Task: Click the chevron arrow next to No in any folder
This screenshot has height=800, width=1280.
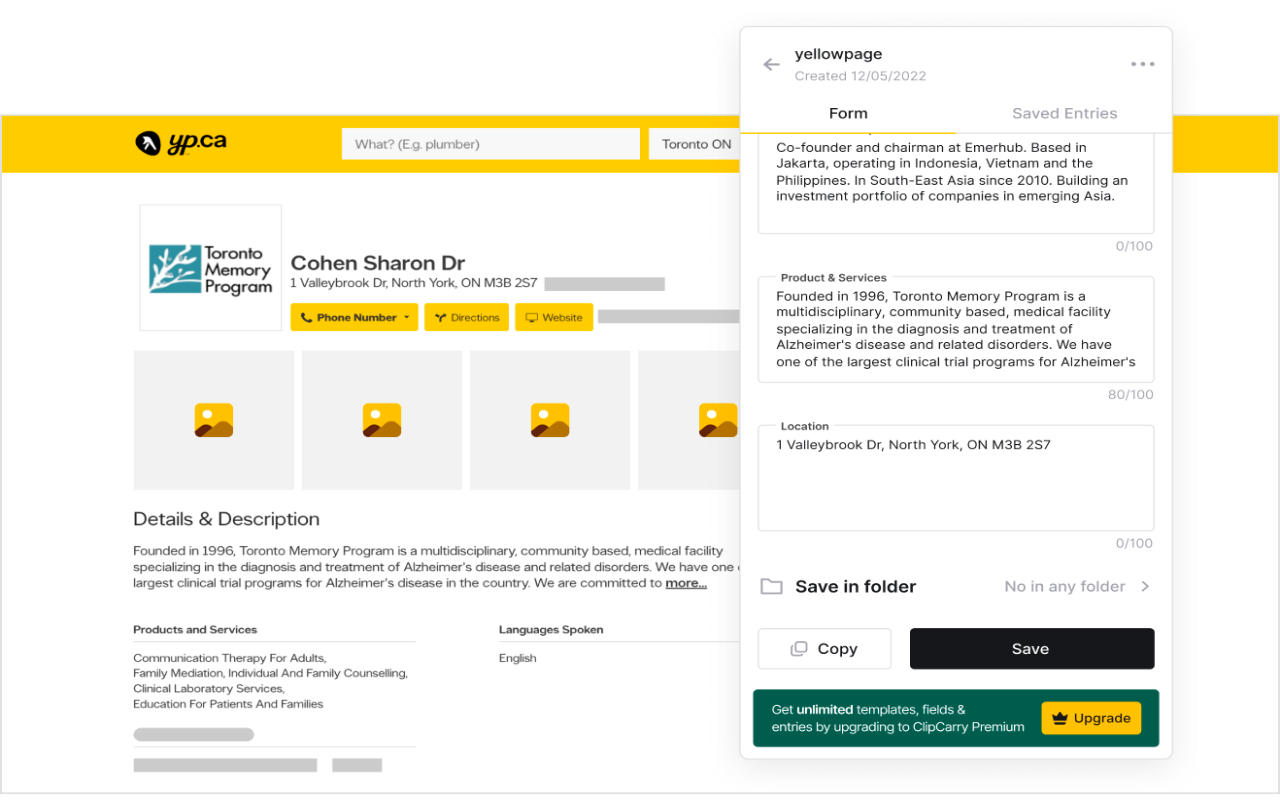Action: coord(1145,587)
